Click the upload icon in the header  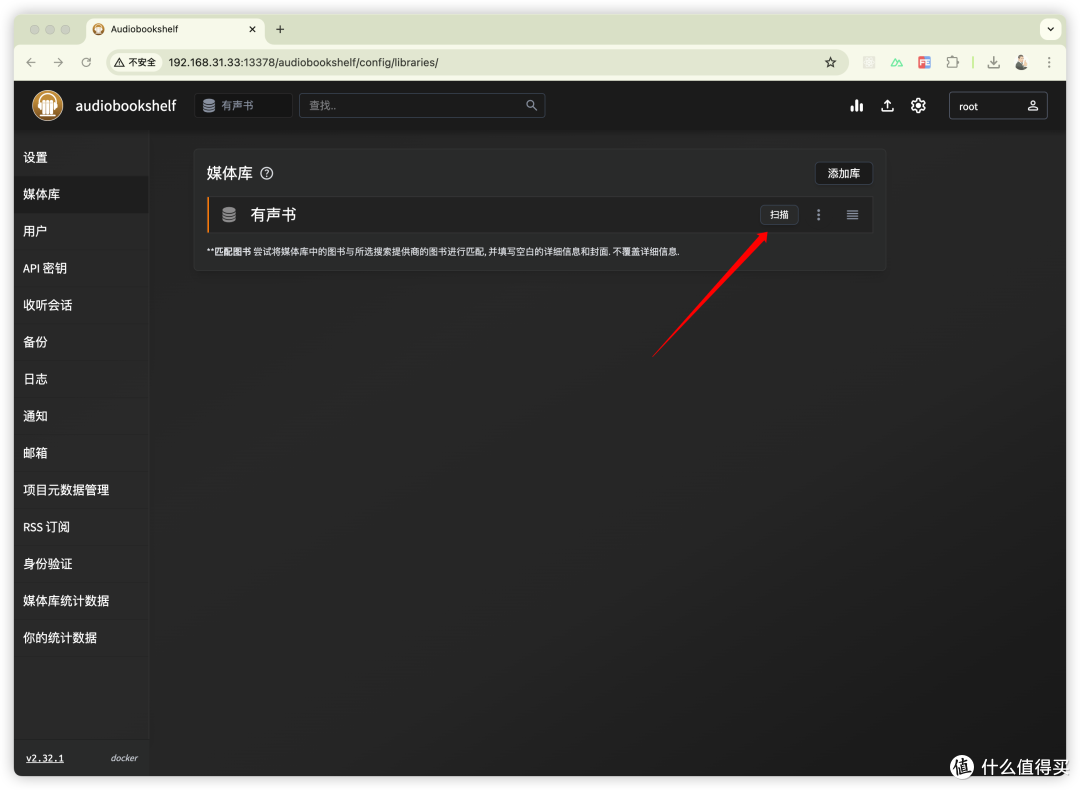(887, 106)
